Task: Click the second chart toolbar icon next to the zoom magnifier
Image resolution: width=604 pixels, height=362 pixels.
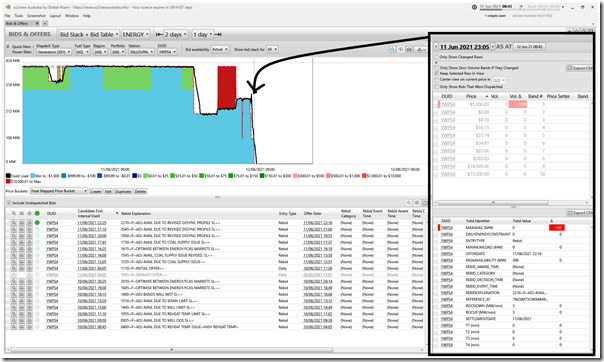Action: [401, 49]
